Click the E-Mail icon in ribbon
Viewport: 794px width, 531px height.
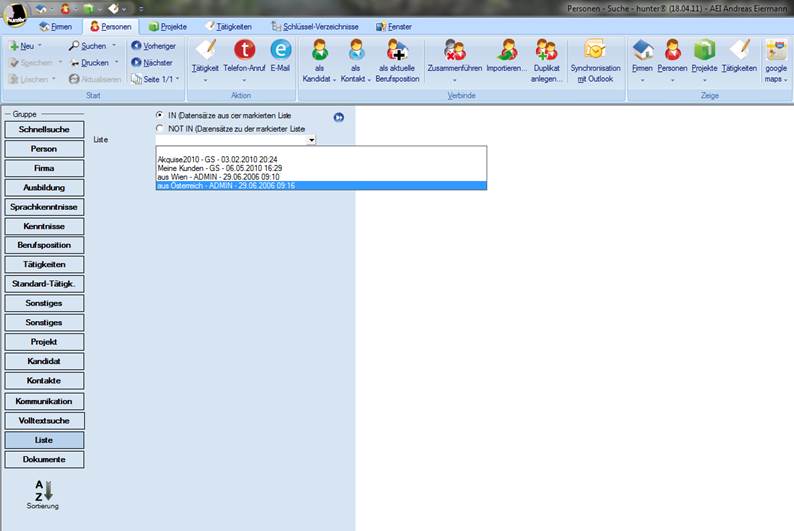pos(281,51)
